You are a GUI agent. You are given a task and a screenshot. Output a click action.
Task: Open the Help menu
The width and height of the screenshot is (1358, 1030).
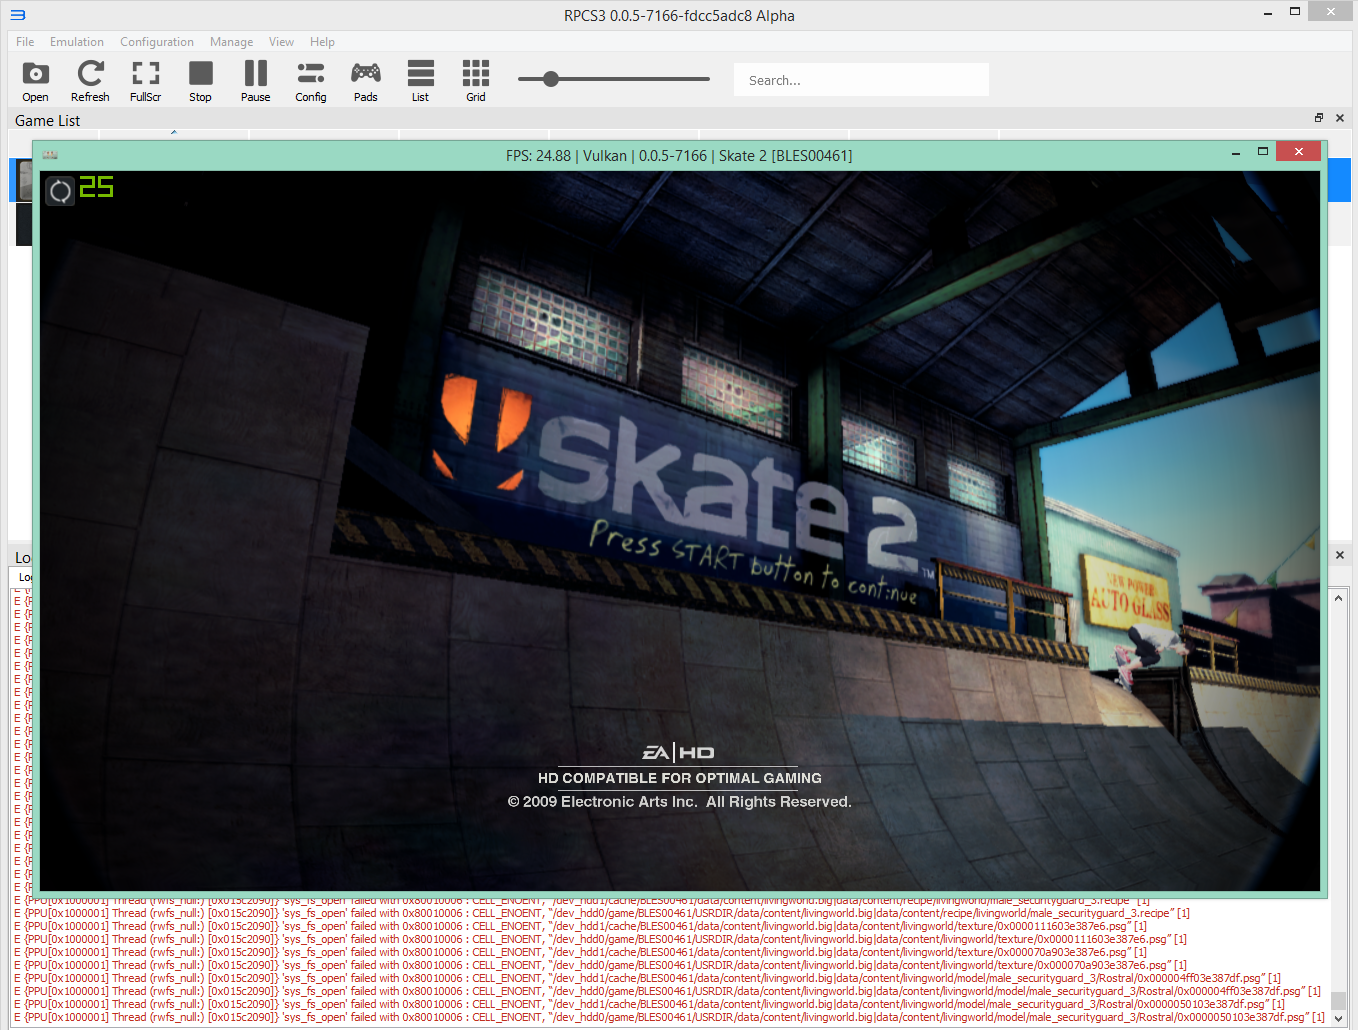coord(322,42)
